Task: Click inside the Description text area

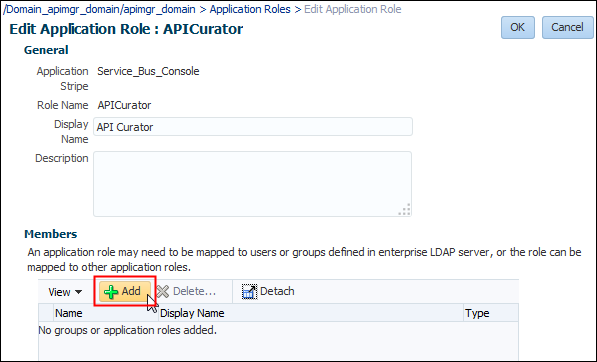Action: point(252,184)
